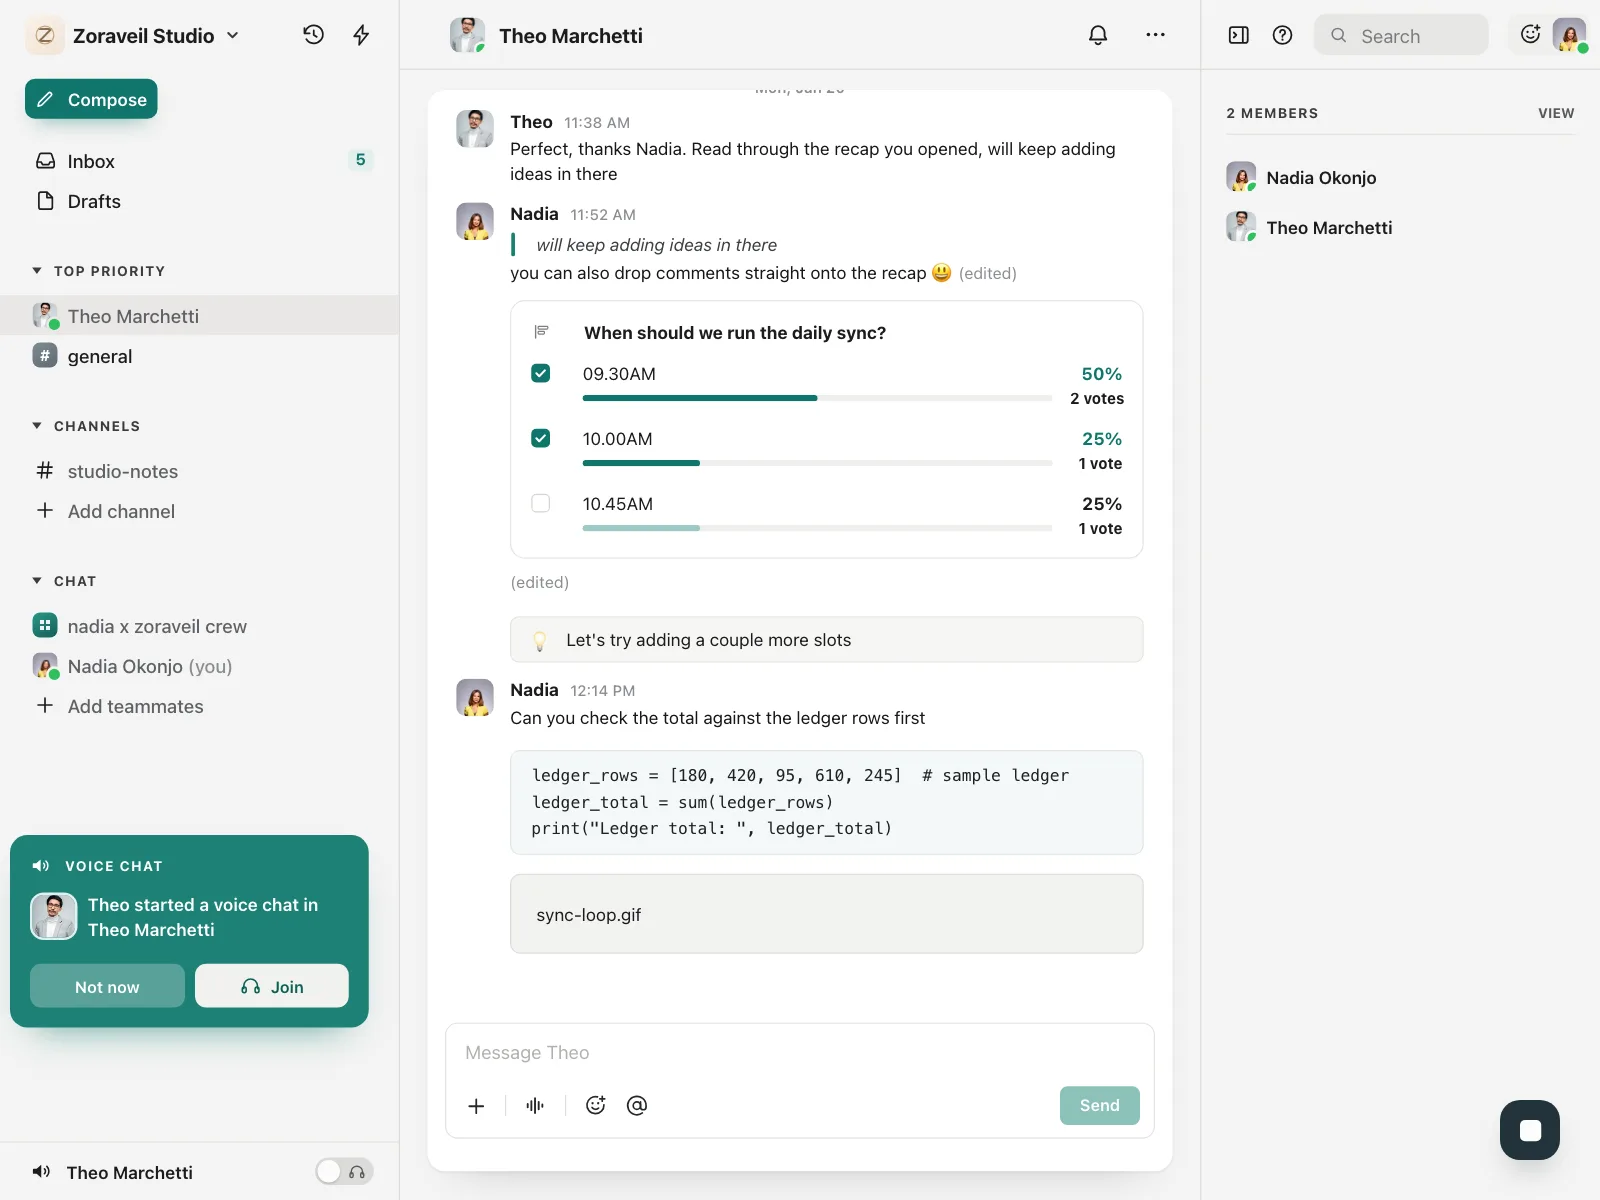This screenshot has width=1600, height=1200.
Task: Open the sync-loop.gif attachment
Action: point(826,914)
